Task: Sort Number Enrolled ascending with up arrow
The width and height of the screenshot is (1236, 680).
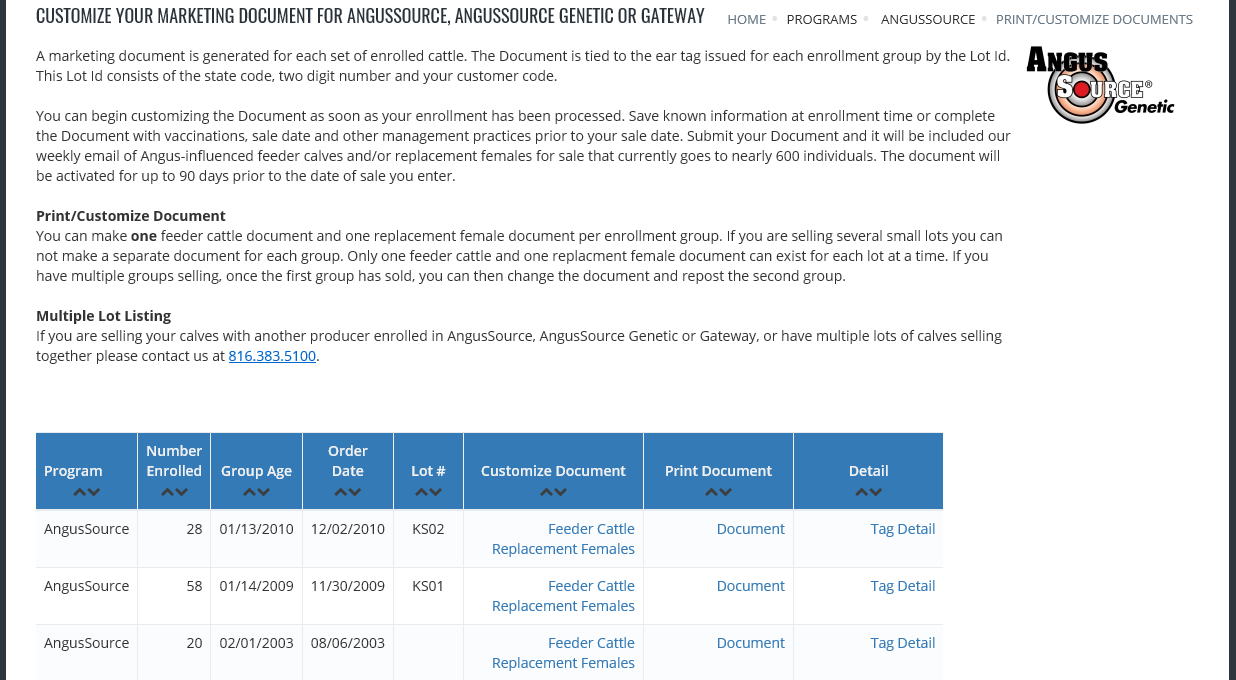Action: 168,492
